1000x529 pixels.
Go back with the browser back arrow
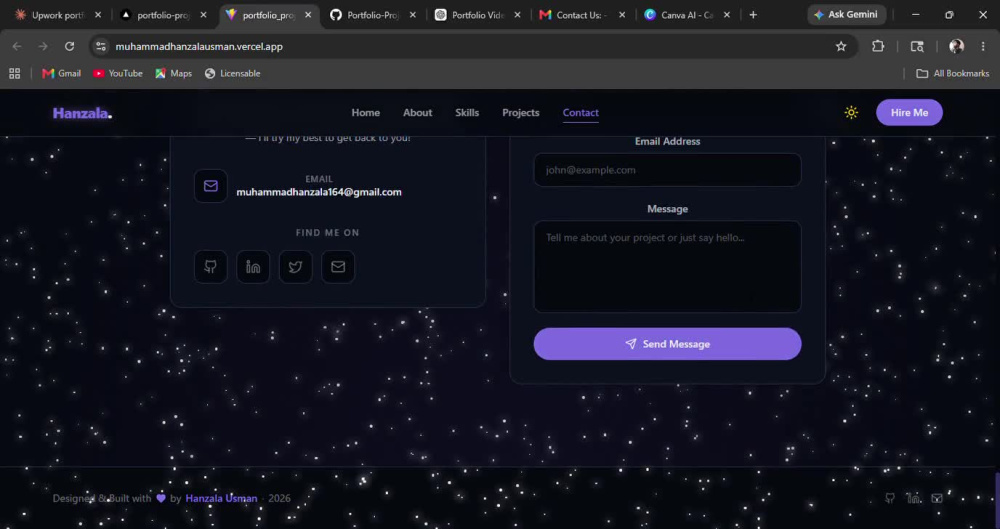pos(17,46)
